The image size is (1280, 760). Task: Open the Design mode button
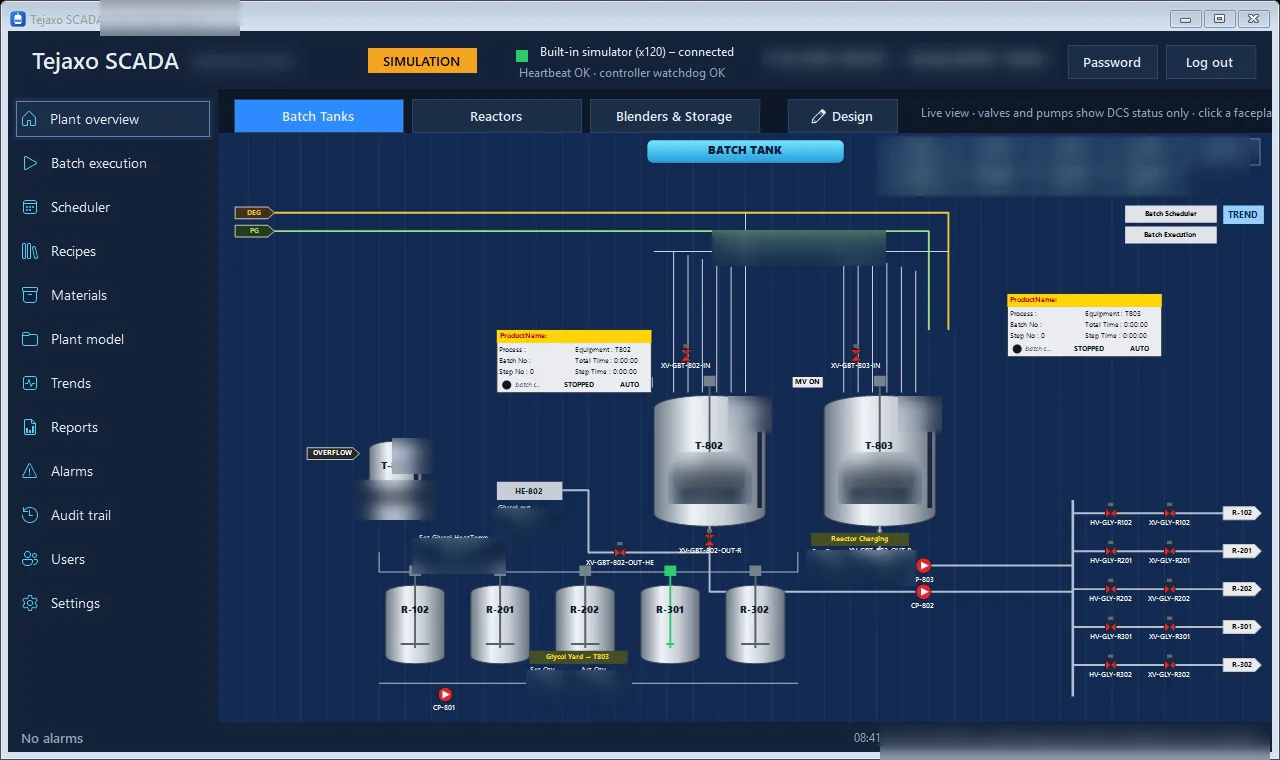[x=842, y=116]
